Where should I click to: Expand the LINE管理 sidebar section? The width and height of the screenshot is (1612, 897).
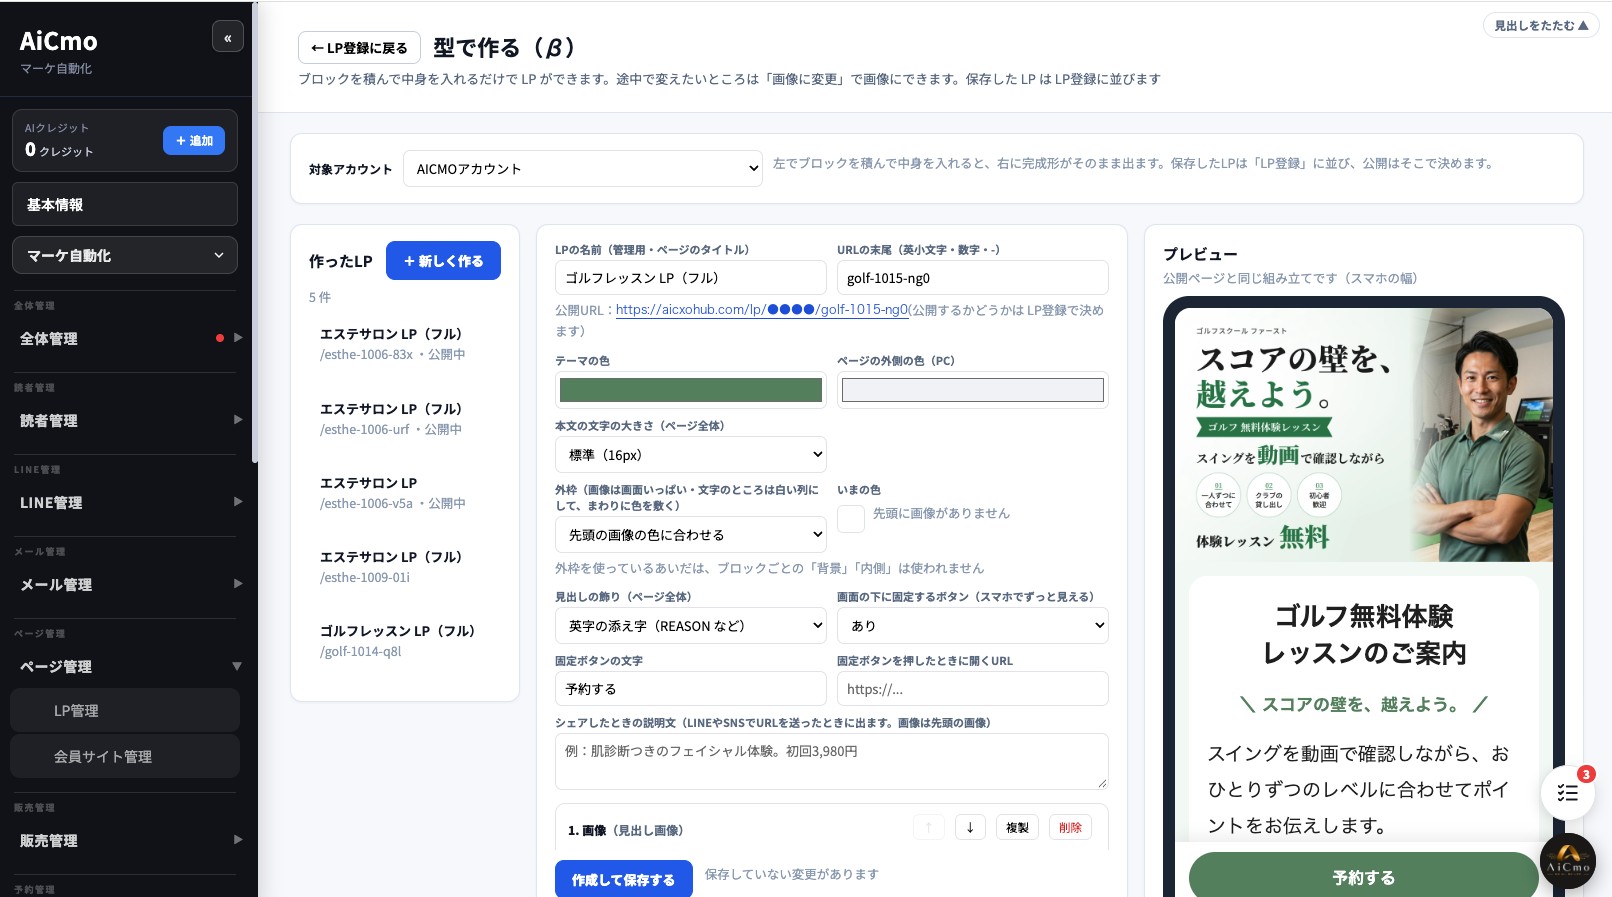tap(125, 502)
